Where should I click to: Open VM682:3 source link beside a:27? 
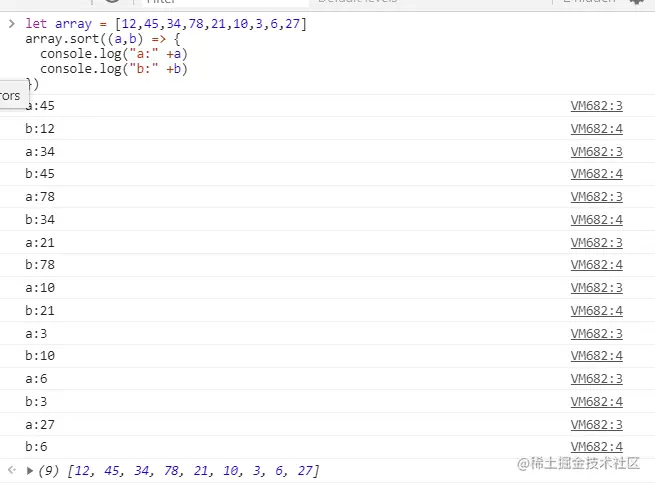pos(597,425)
